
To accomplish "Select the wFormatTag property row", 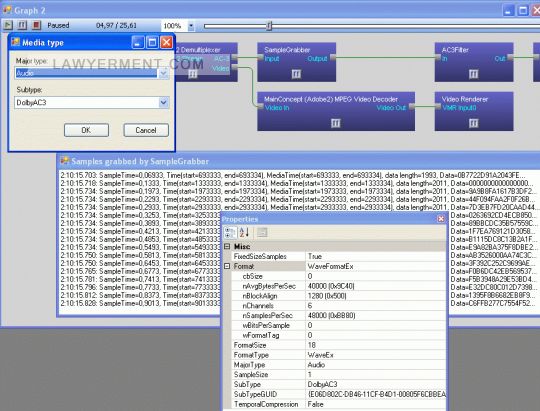I will (339, 335).
